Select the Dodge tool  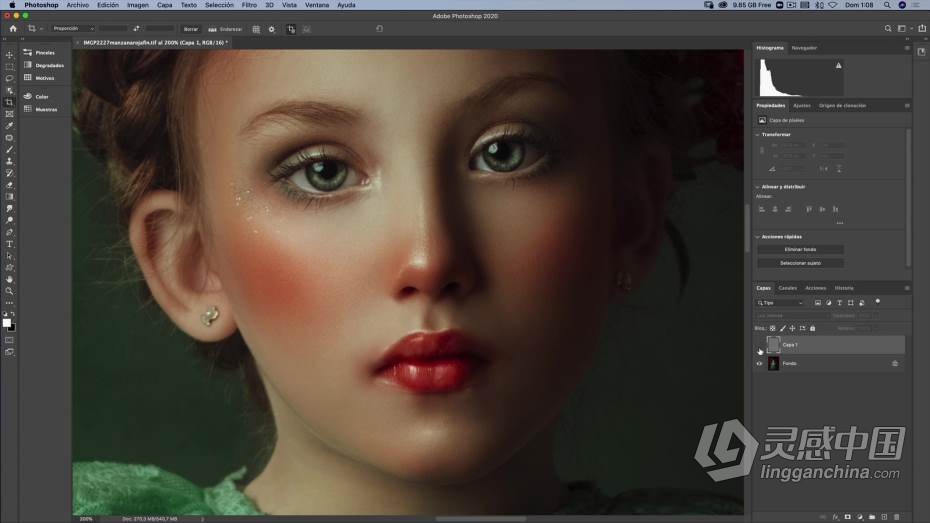click(9, 220)
